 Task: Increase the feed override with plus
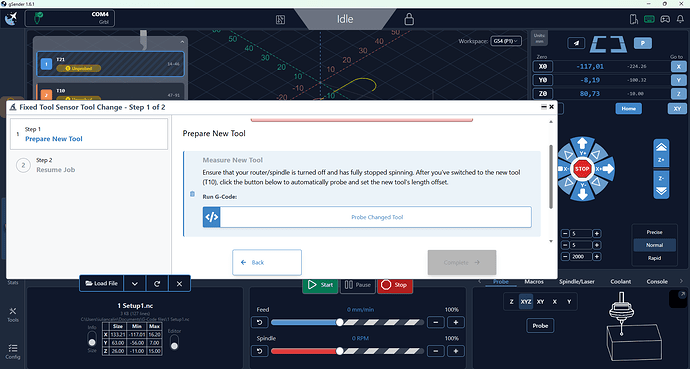[x=455, y=322]
